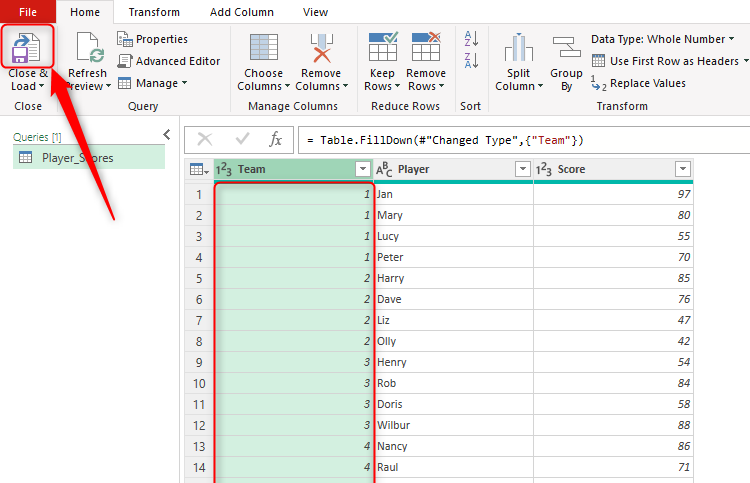Sort descending with the Z-A icon
The width and height of the screenshot is (750, 483).
pos(471,61)
